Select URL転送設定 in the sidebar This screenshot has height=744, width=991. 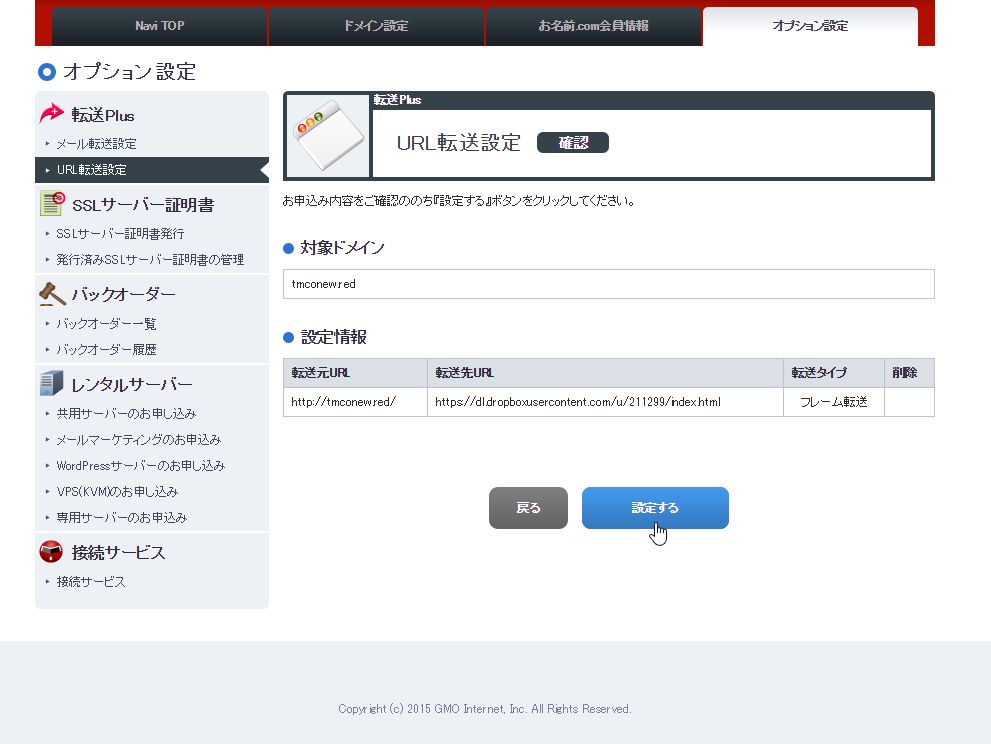[x=152, y=170]
